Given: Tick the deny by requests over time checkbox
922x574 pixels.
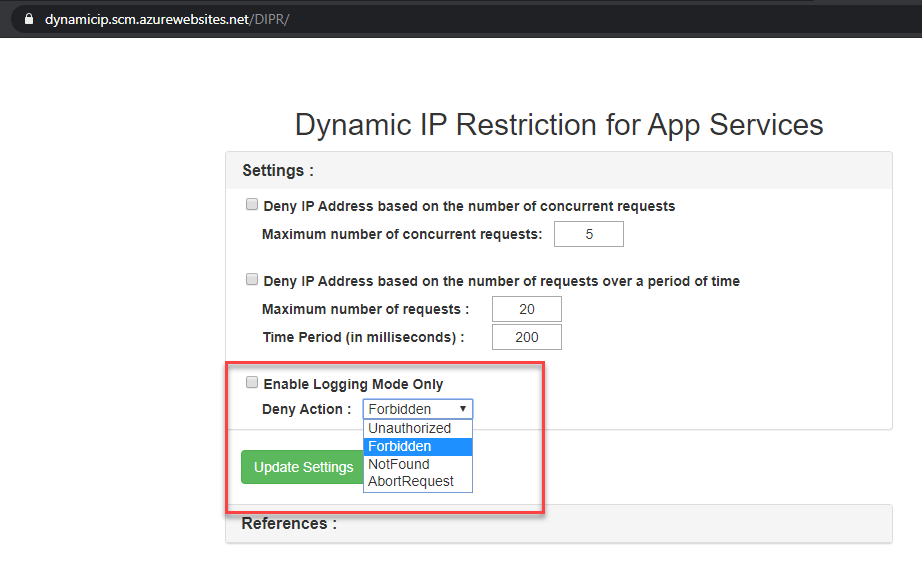Looking at the screenshot, I should point(252,280).
